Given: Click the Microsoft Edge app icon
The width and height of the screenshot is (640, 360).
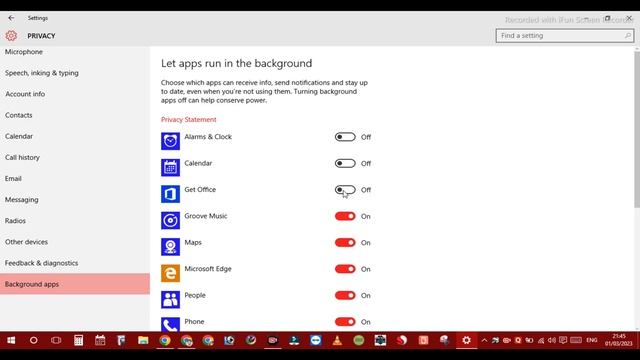Looking at the screenshot, I should [170, 273].
